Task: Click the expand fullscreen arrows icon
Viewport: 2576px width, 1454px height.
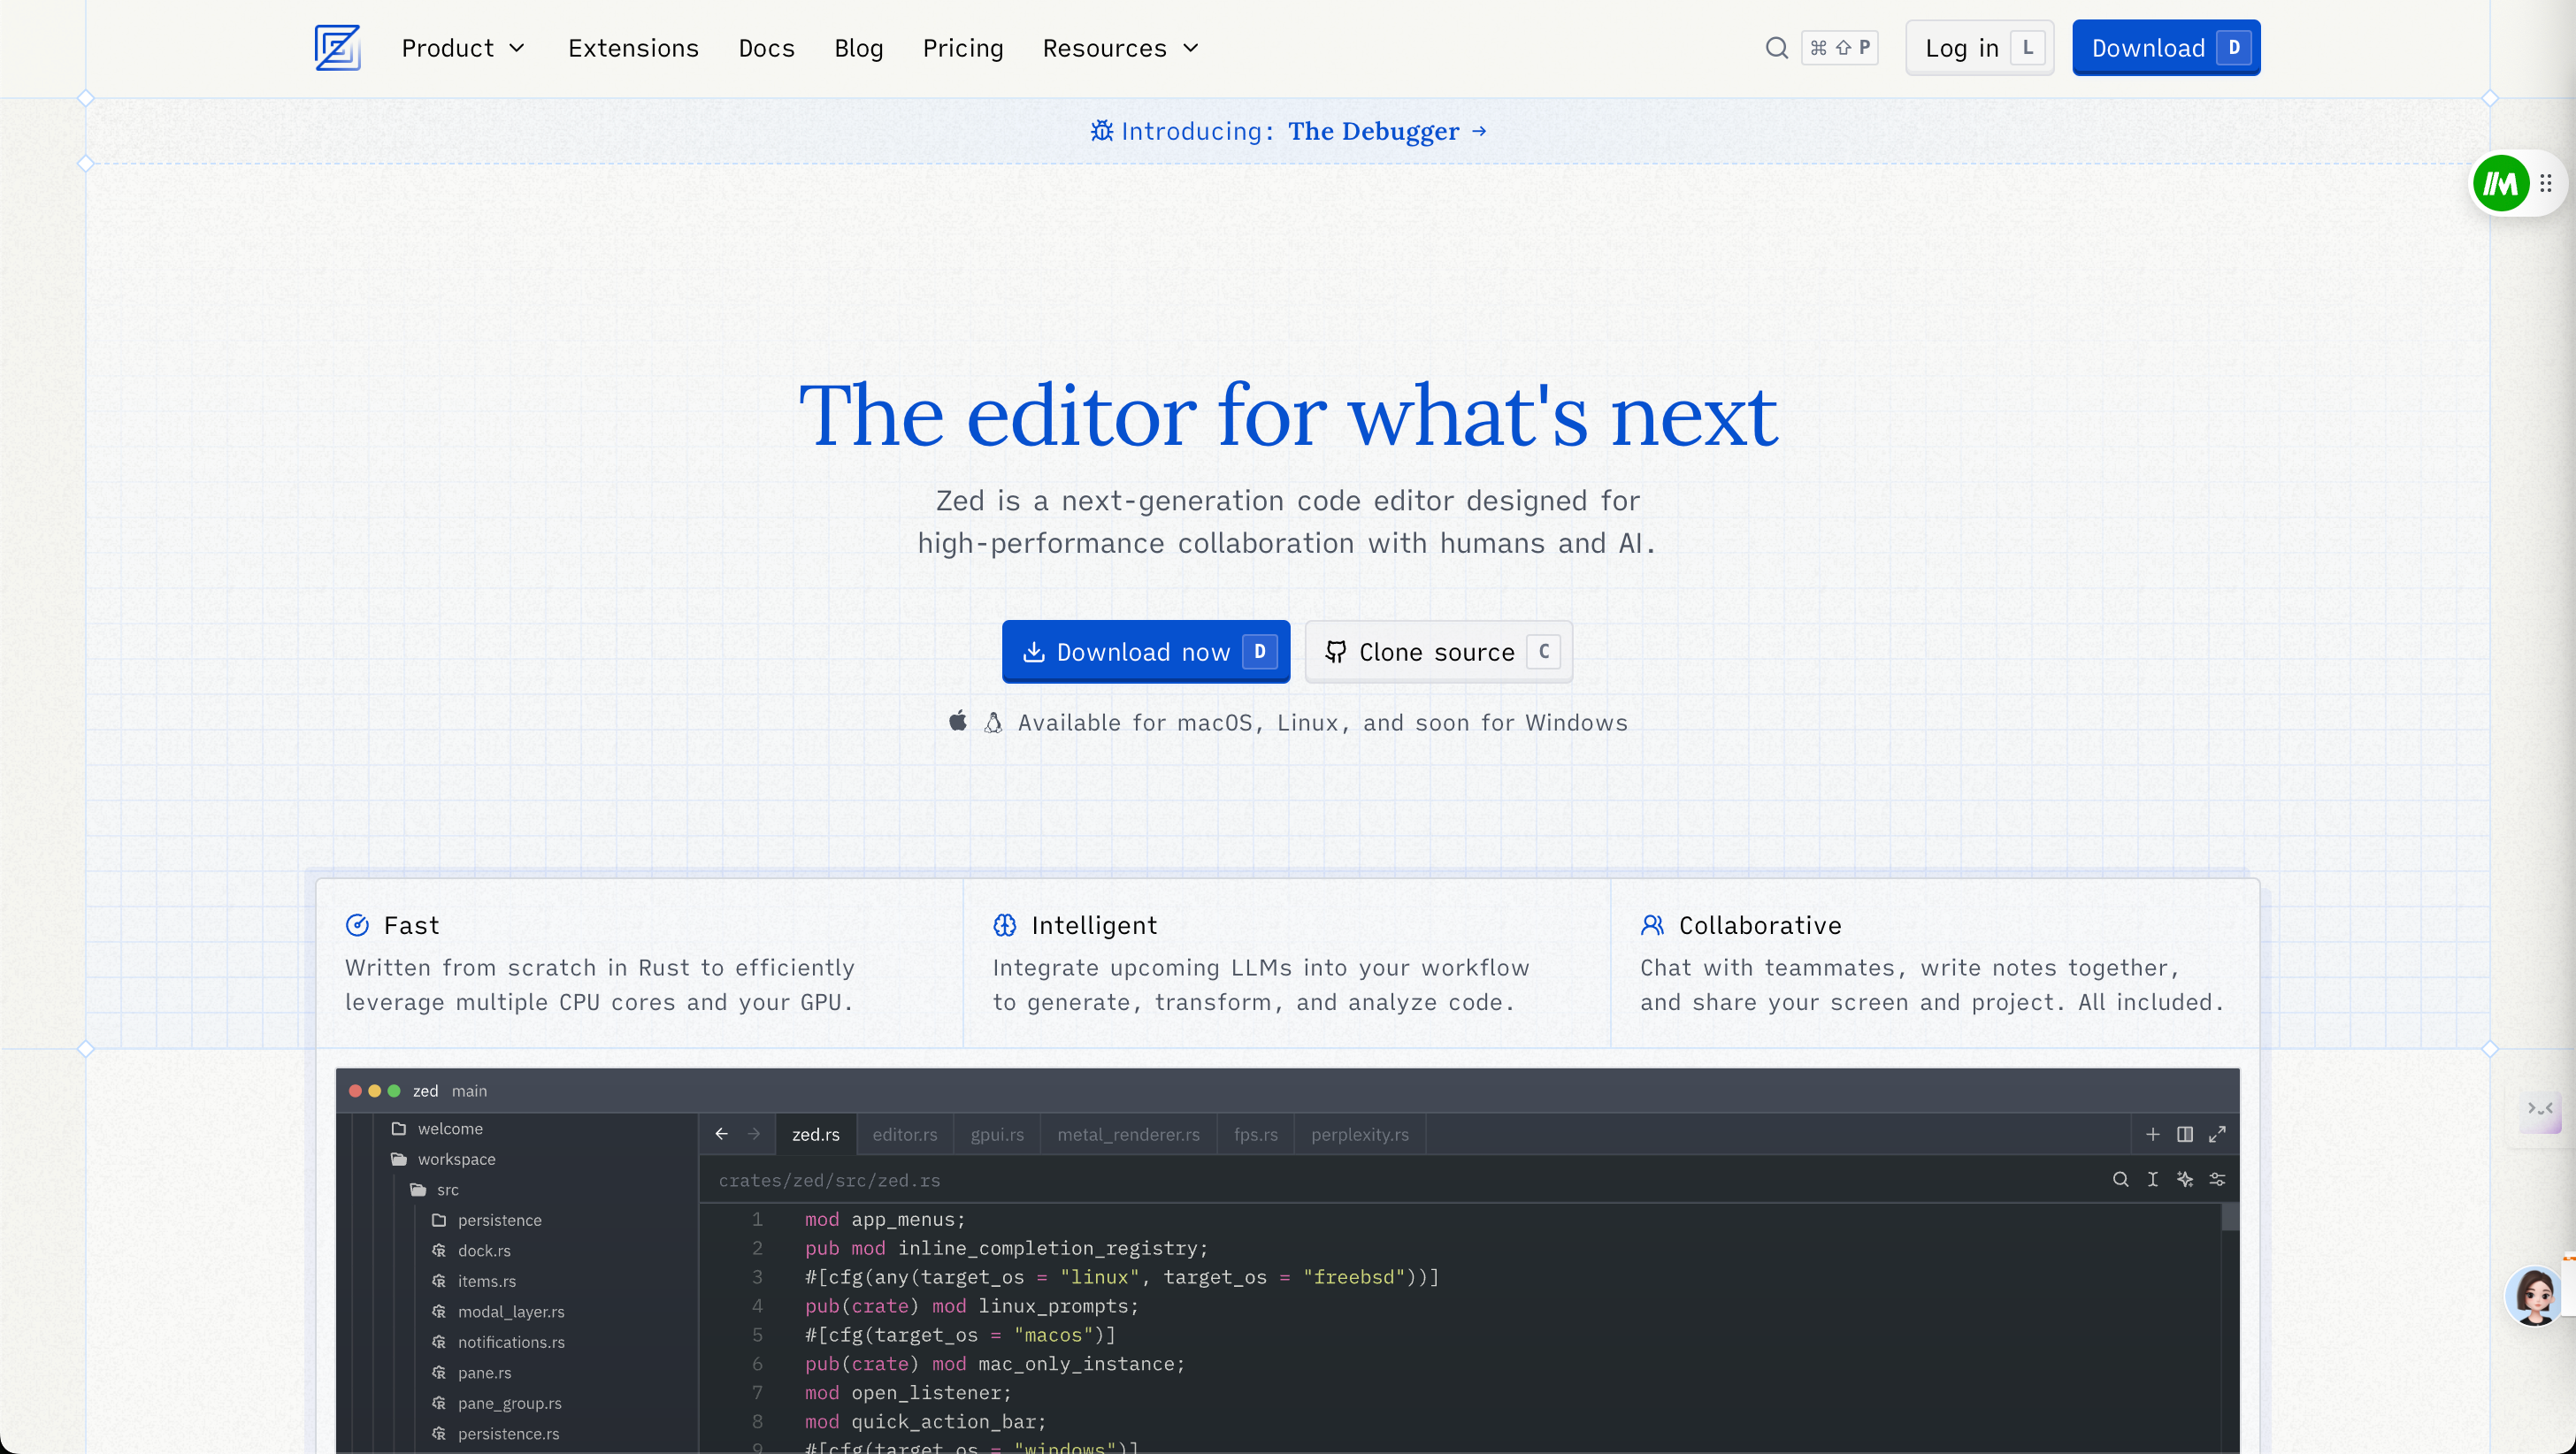Action: click(x=2217, y=1134)
